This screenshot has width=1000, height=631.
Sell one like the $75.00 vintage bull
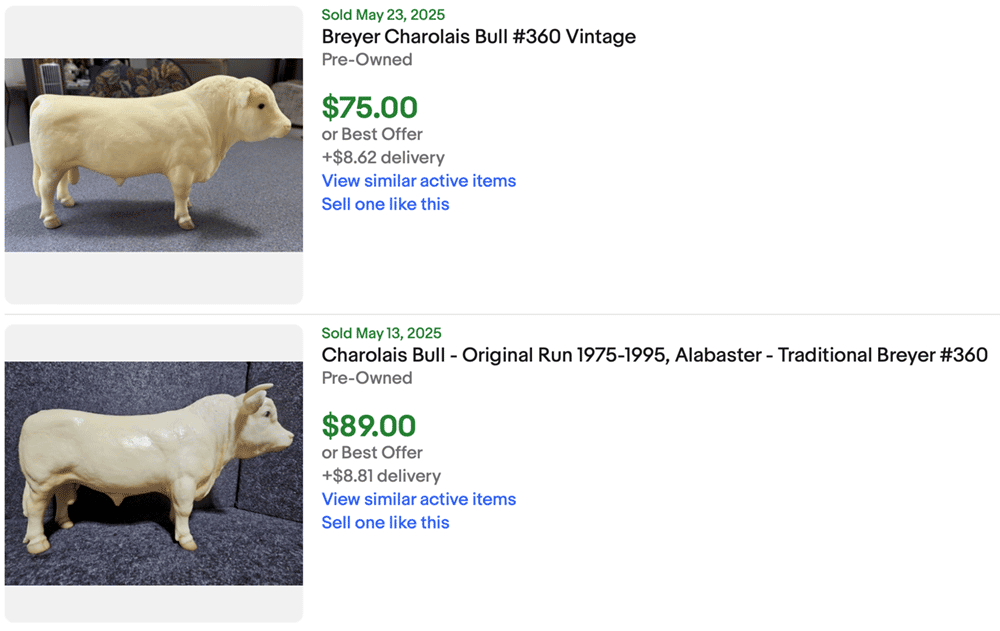point(385,204)
